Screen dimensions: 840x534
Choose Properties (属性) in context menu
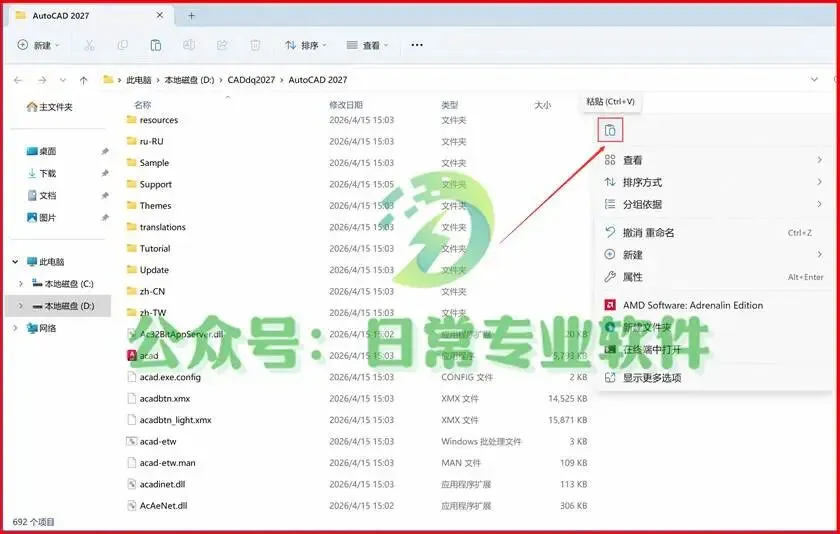coord(714,277)
